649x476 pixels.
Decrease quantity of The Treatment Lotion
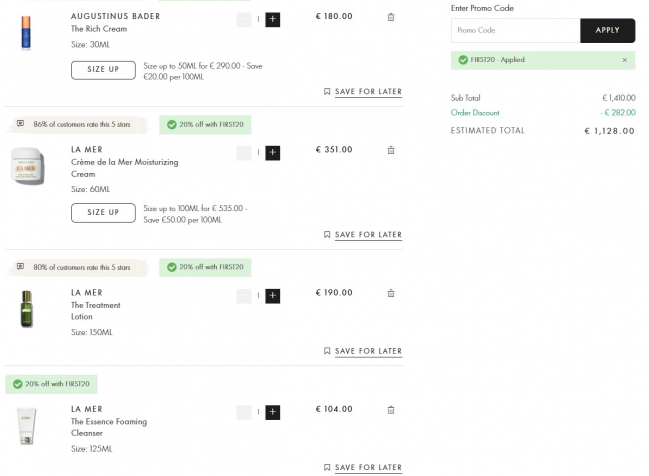244,296
